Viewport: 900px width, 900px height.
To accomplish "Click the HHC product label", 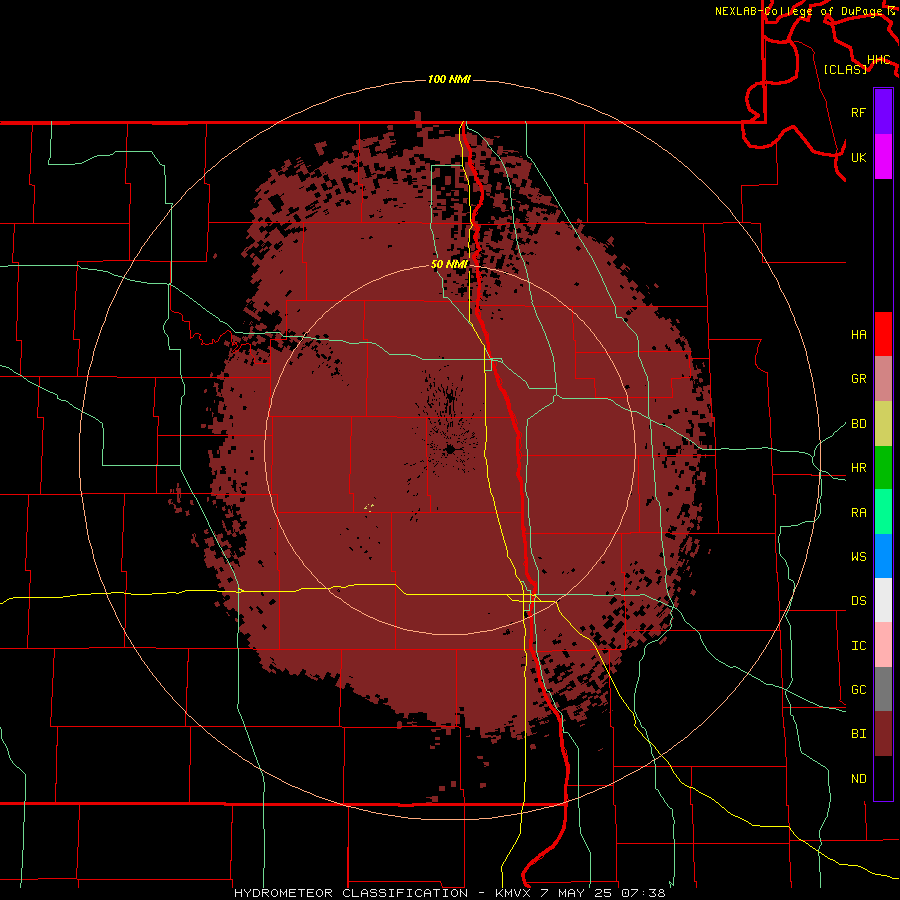I will pos(879,60).
